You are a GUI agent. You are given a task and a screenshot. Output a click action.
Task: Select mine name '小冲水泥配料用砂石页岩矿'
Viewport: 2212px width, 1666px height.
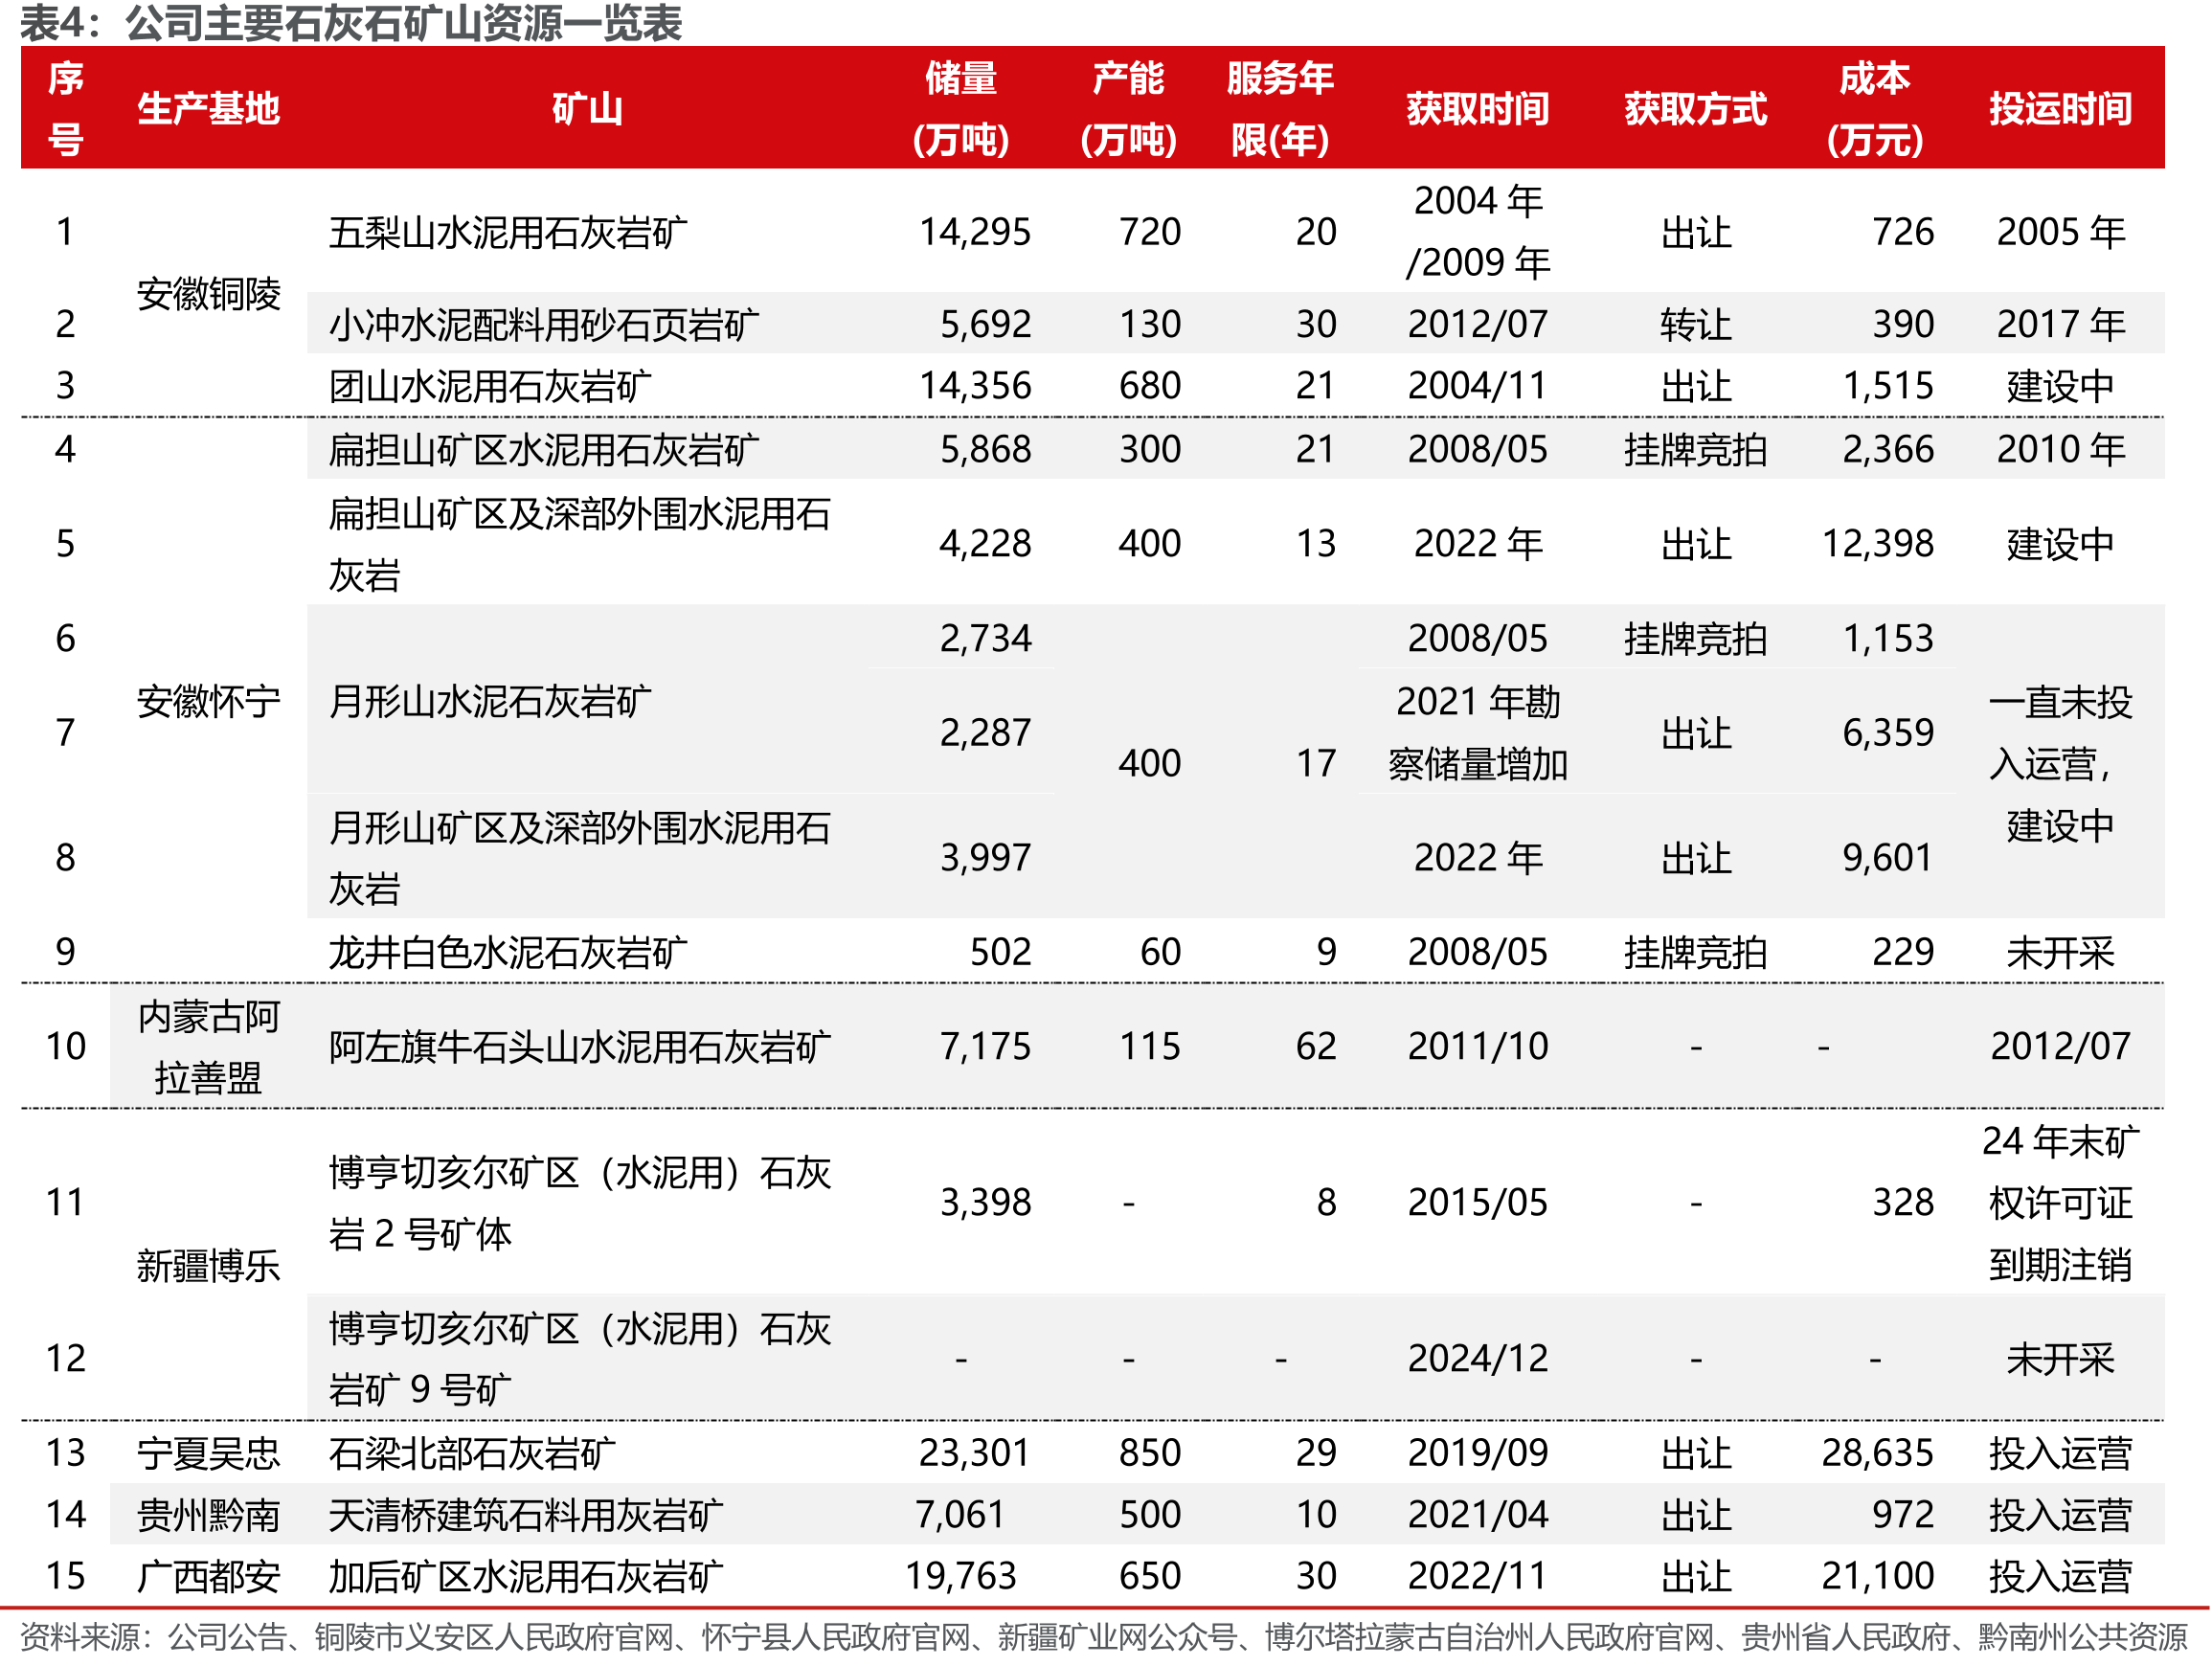pyautogui.click(x=544, y=324)
